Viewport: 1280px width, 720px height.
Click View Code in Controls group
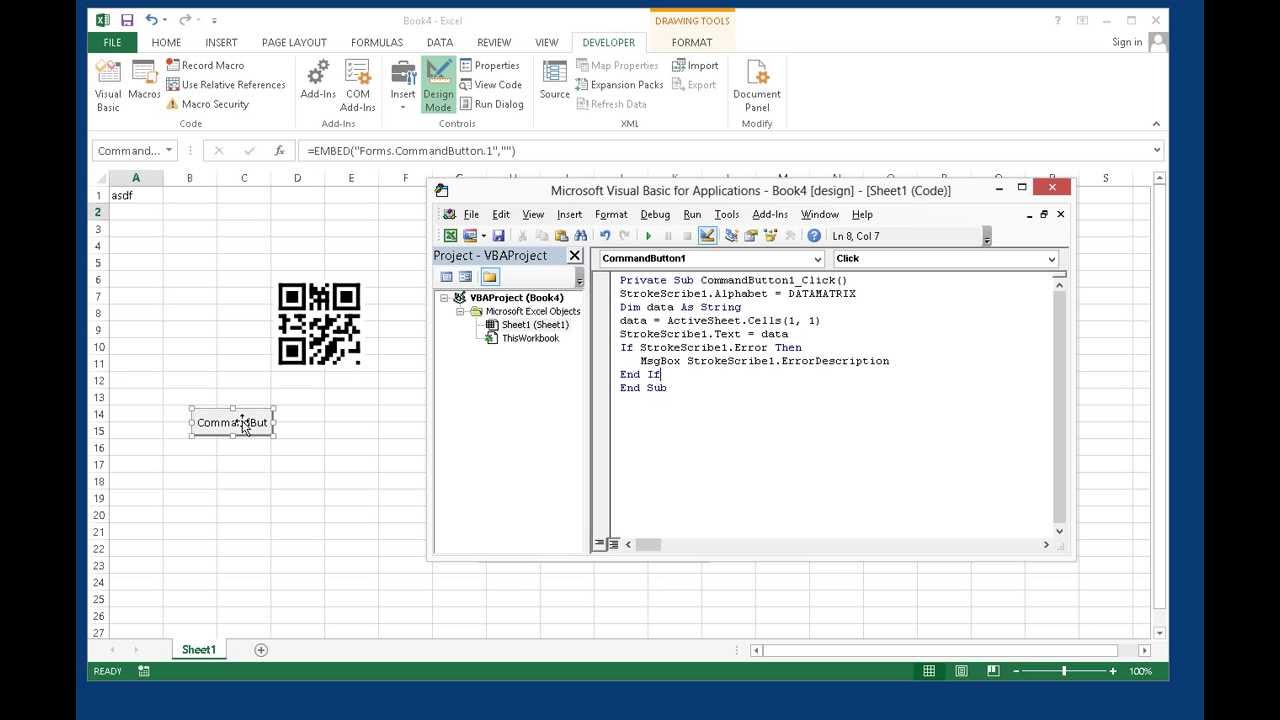click(491, 85)
